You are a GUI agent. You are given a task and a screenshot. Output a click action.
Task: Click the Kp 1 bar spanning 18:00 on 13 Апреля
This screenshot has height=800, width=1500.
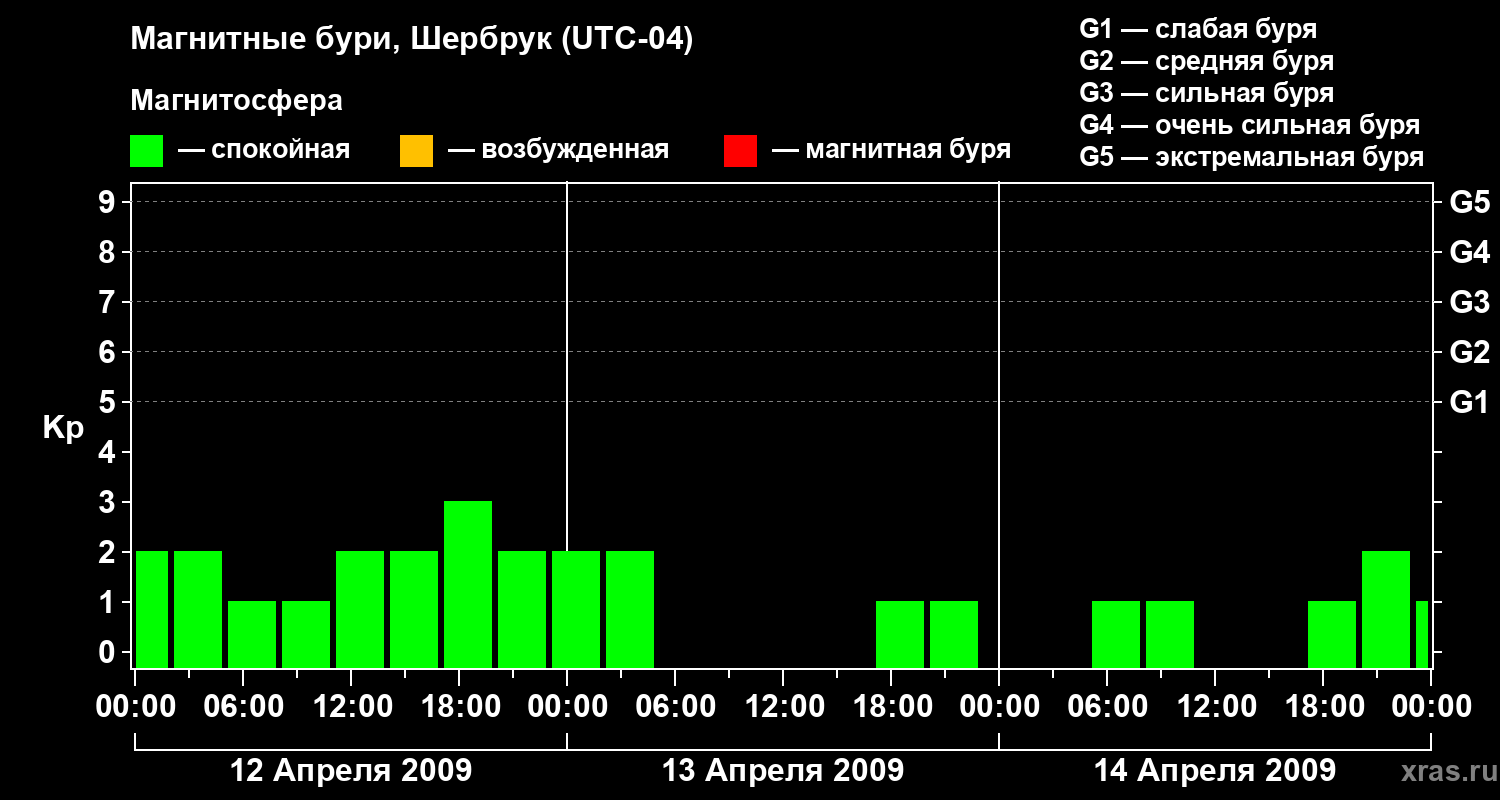coord(900,634)
